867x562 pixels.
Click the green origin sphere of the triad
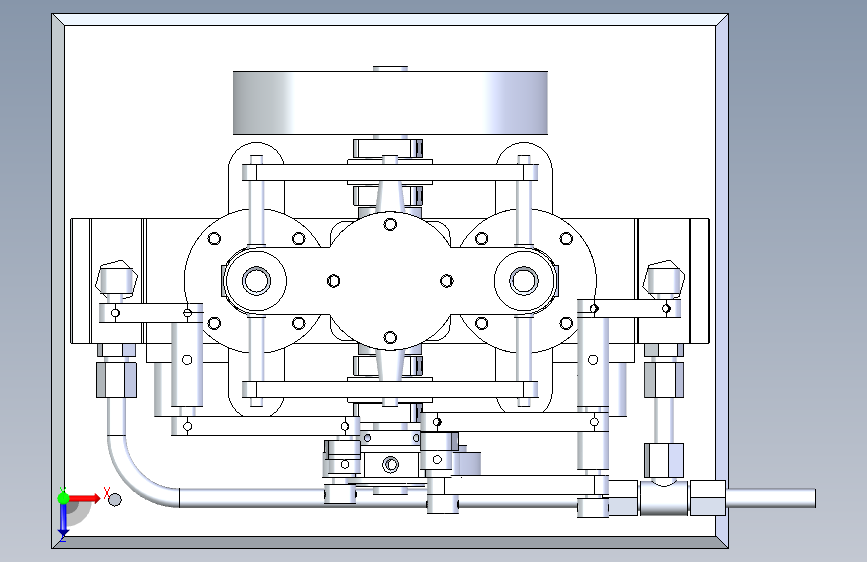tap(64, 498)
